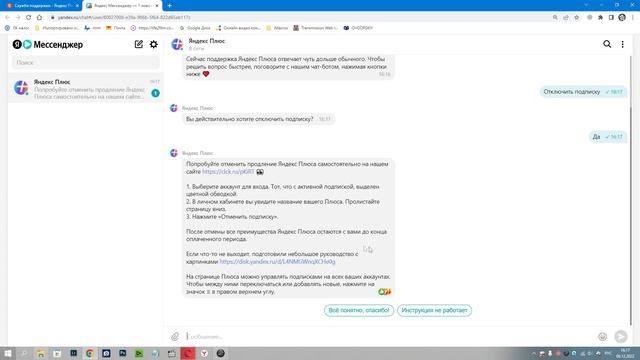Image resolution: width=640 pixels, height=360 pixels.
Task: Click the unread badge on Яндекс Плюс chat
Action: pos(155,93)
